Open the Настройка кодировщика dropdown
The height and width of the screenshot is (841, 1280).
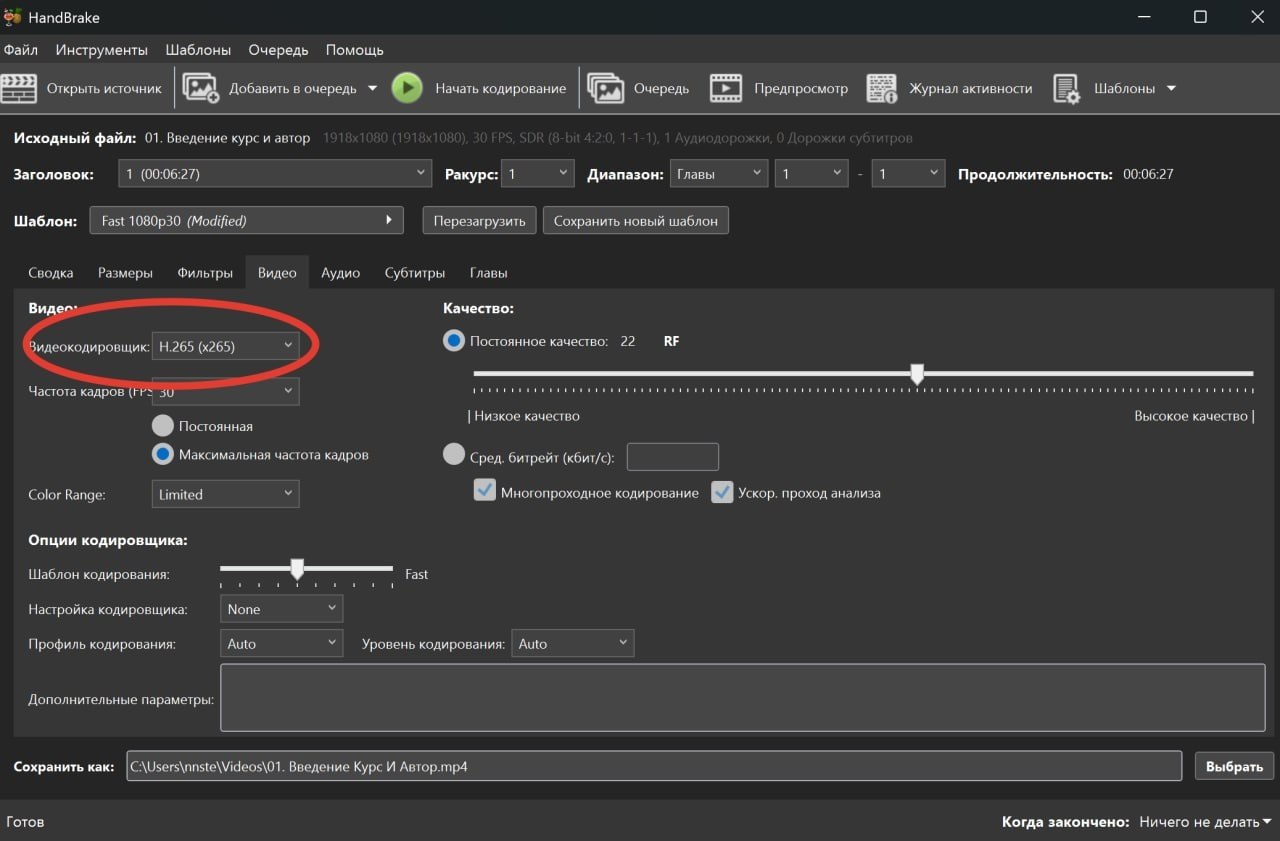tap(281, 609)
